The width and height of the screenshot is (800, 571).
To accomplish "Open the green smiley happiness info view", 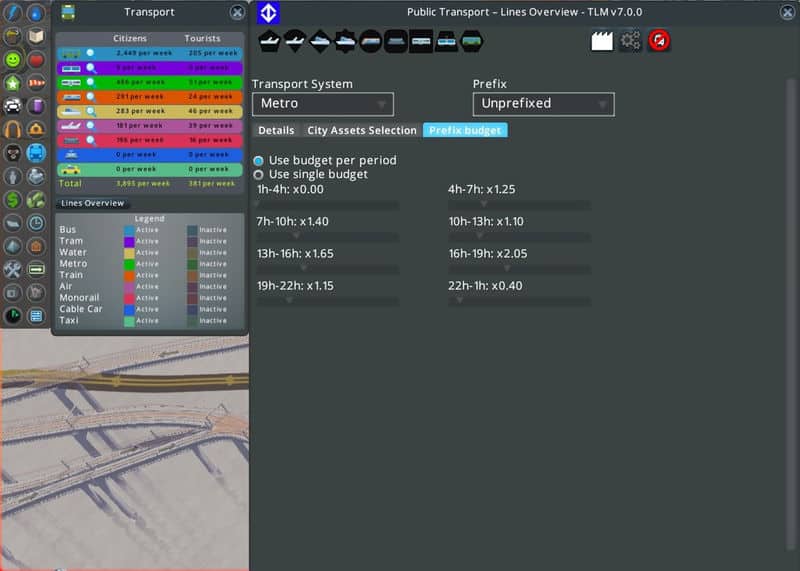I will tap(13, 60).
